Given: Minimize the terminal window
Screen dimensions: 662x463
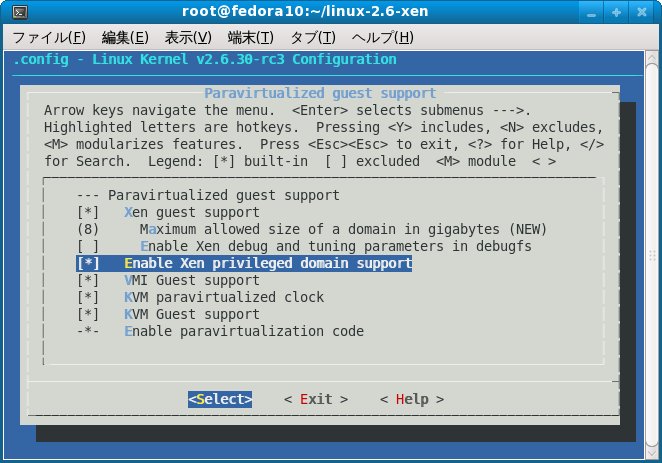Looking at the screenshot, I should point(591,12).
